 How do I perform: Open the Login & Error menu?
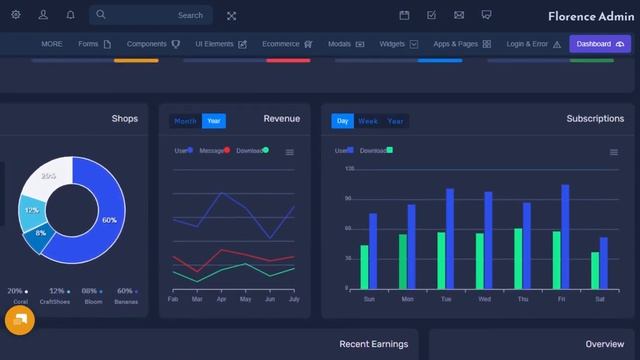coord(534,44)
